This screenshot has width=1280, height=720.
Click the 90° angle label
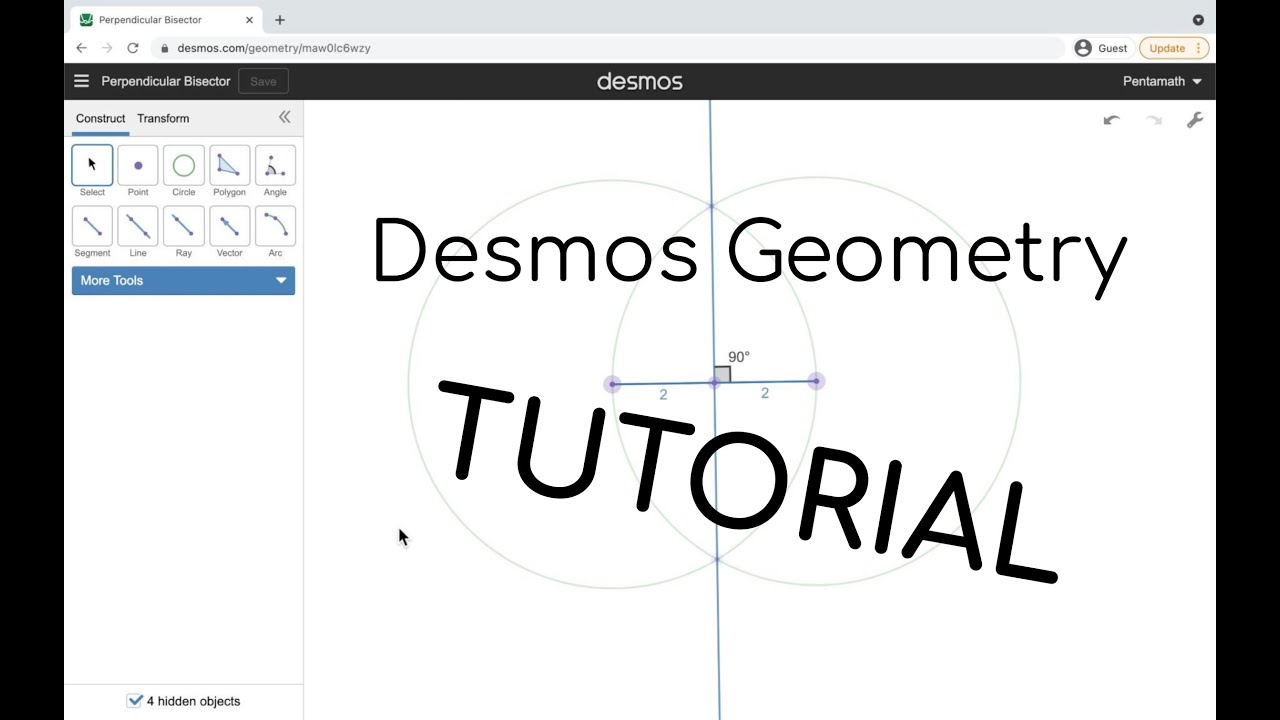pos(739,357)
